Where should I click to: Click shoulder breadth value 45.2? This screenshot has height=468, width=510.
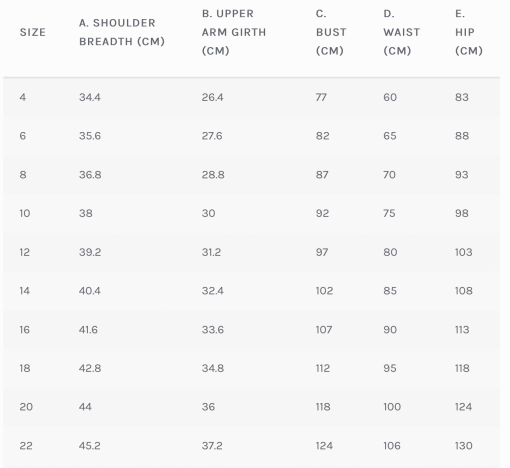click(90, 446)
